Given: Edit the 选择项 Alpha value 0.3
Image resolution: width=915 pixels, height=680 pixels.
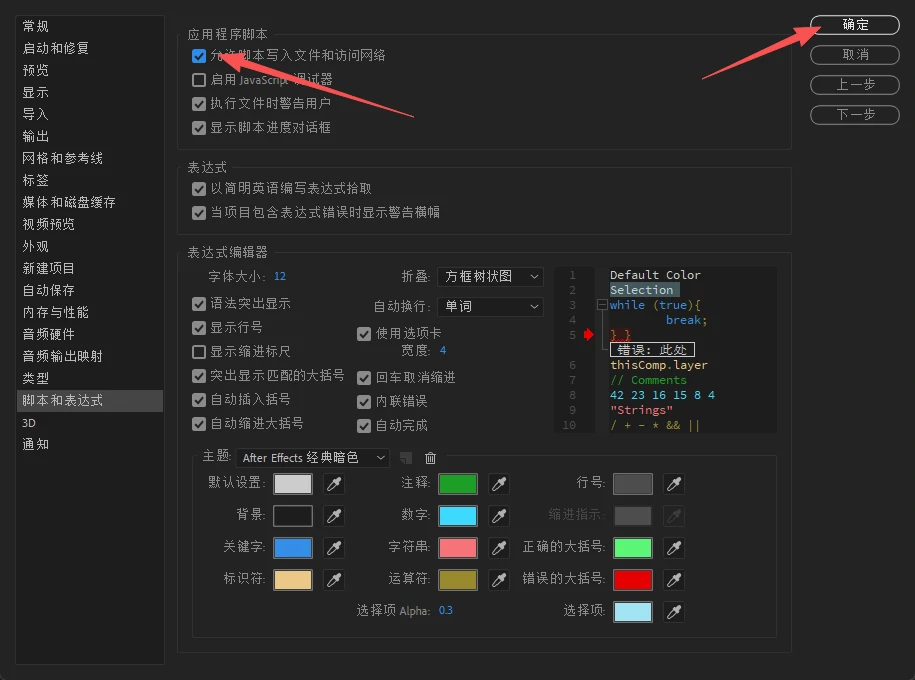Looking at the screenshot, I should 444,610.
